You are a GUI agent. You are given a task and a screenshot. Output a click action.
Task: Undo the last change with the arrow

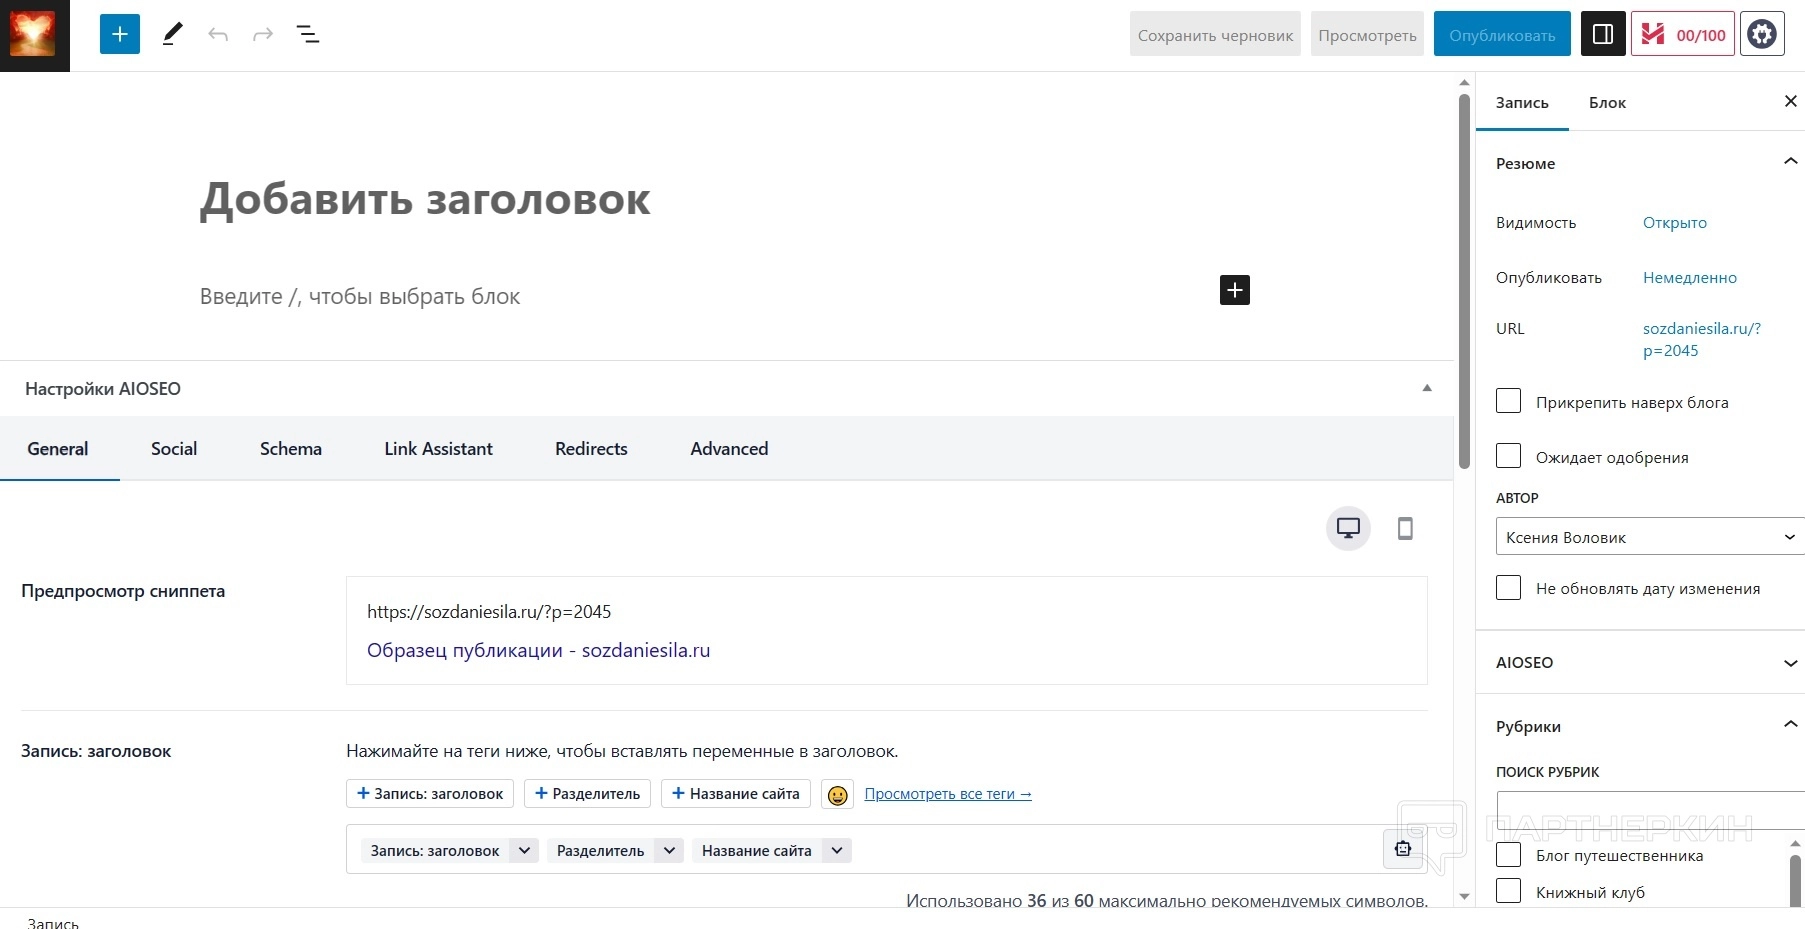218,35
